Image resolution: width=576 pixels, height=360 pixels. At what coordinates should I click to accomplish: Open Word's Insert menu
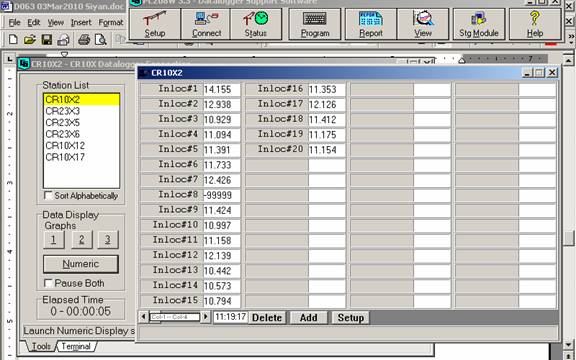pos(81,23)
